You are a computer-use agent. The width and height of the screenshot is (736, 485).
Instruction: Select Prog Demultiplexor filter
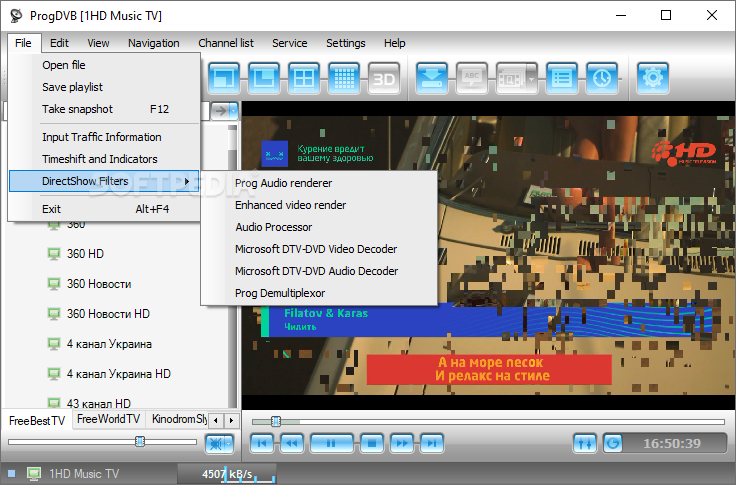coord(319,293)
